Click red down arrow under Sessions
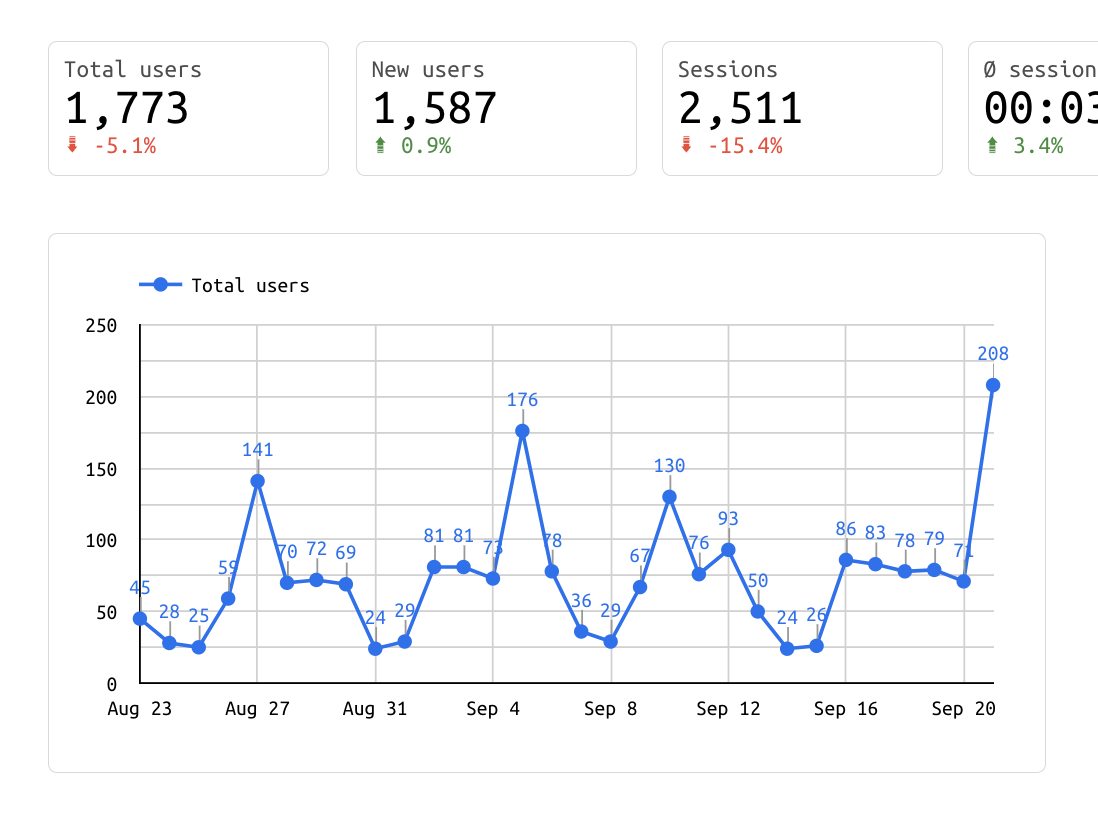This screenshot has height=820, width=1098. [x=685, y=146]
